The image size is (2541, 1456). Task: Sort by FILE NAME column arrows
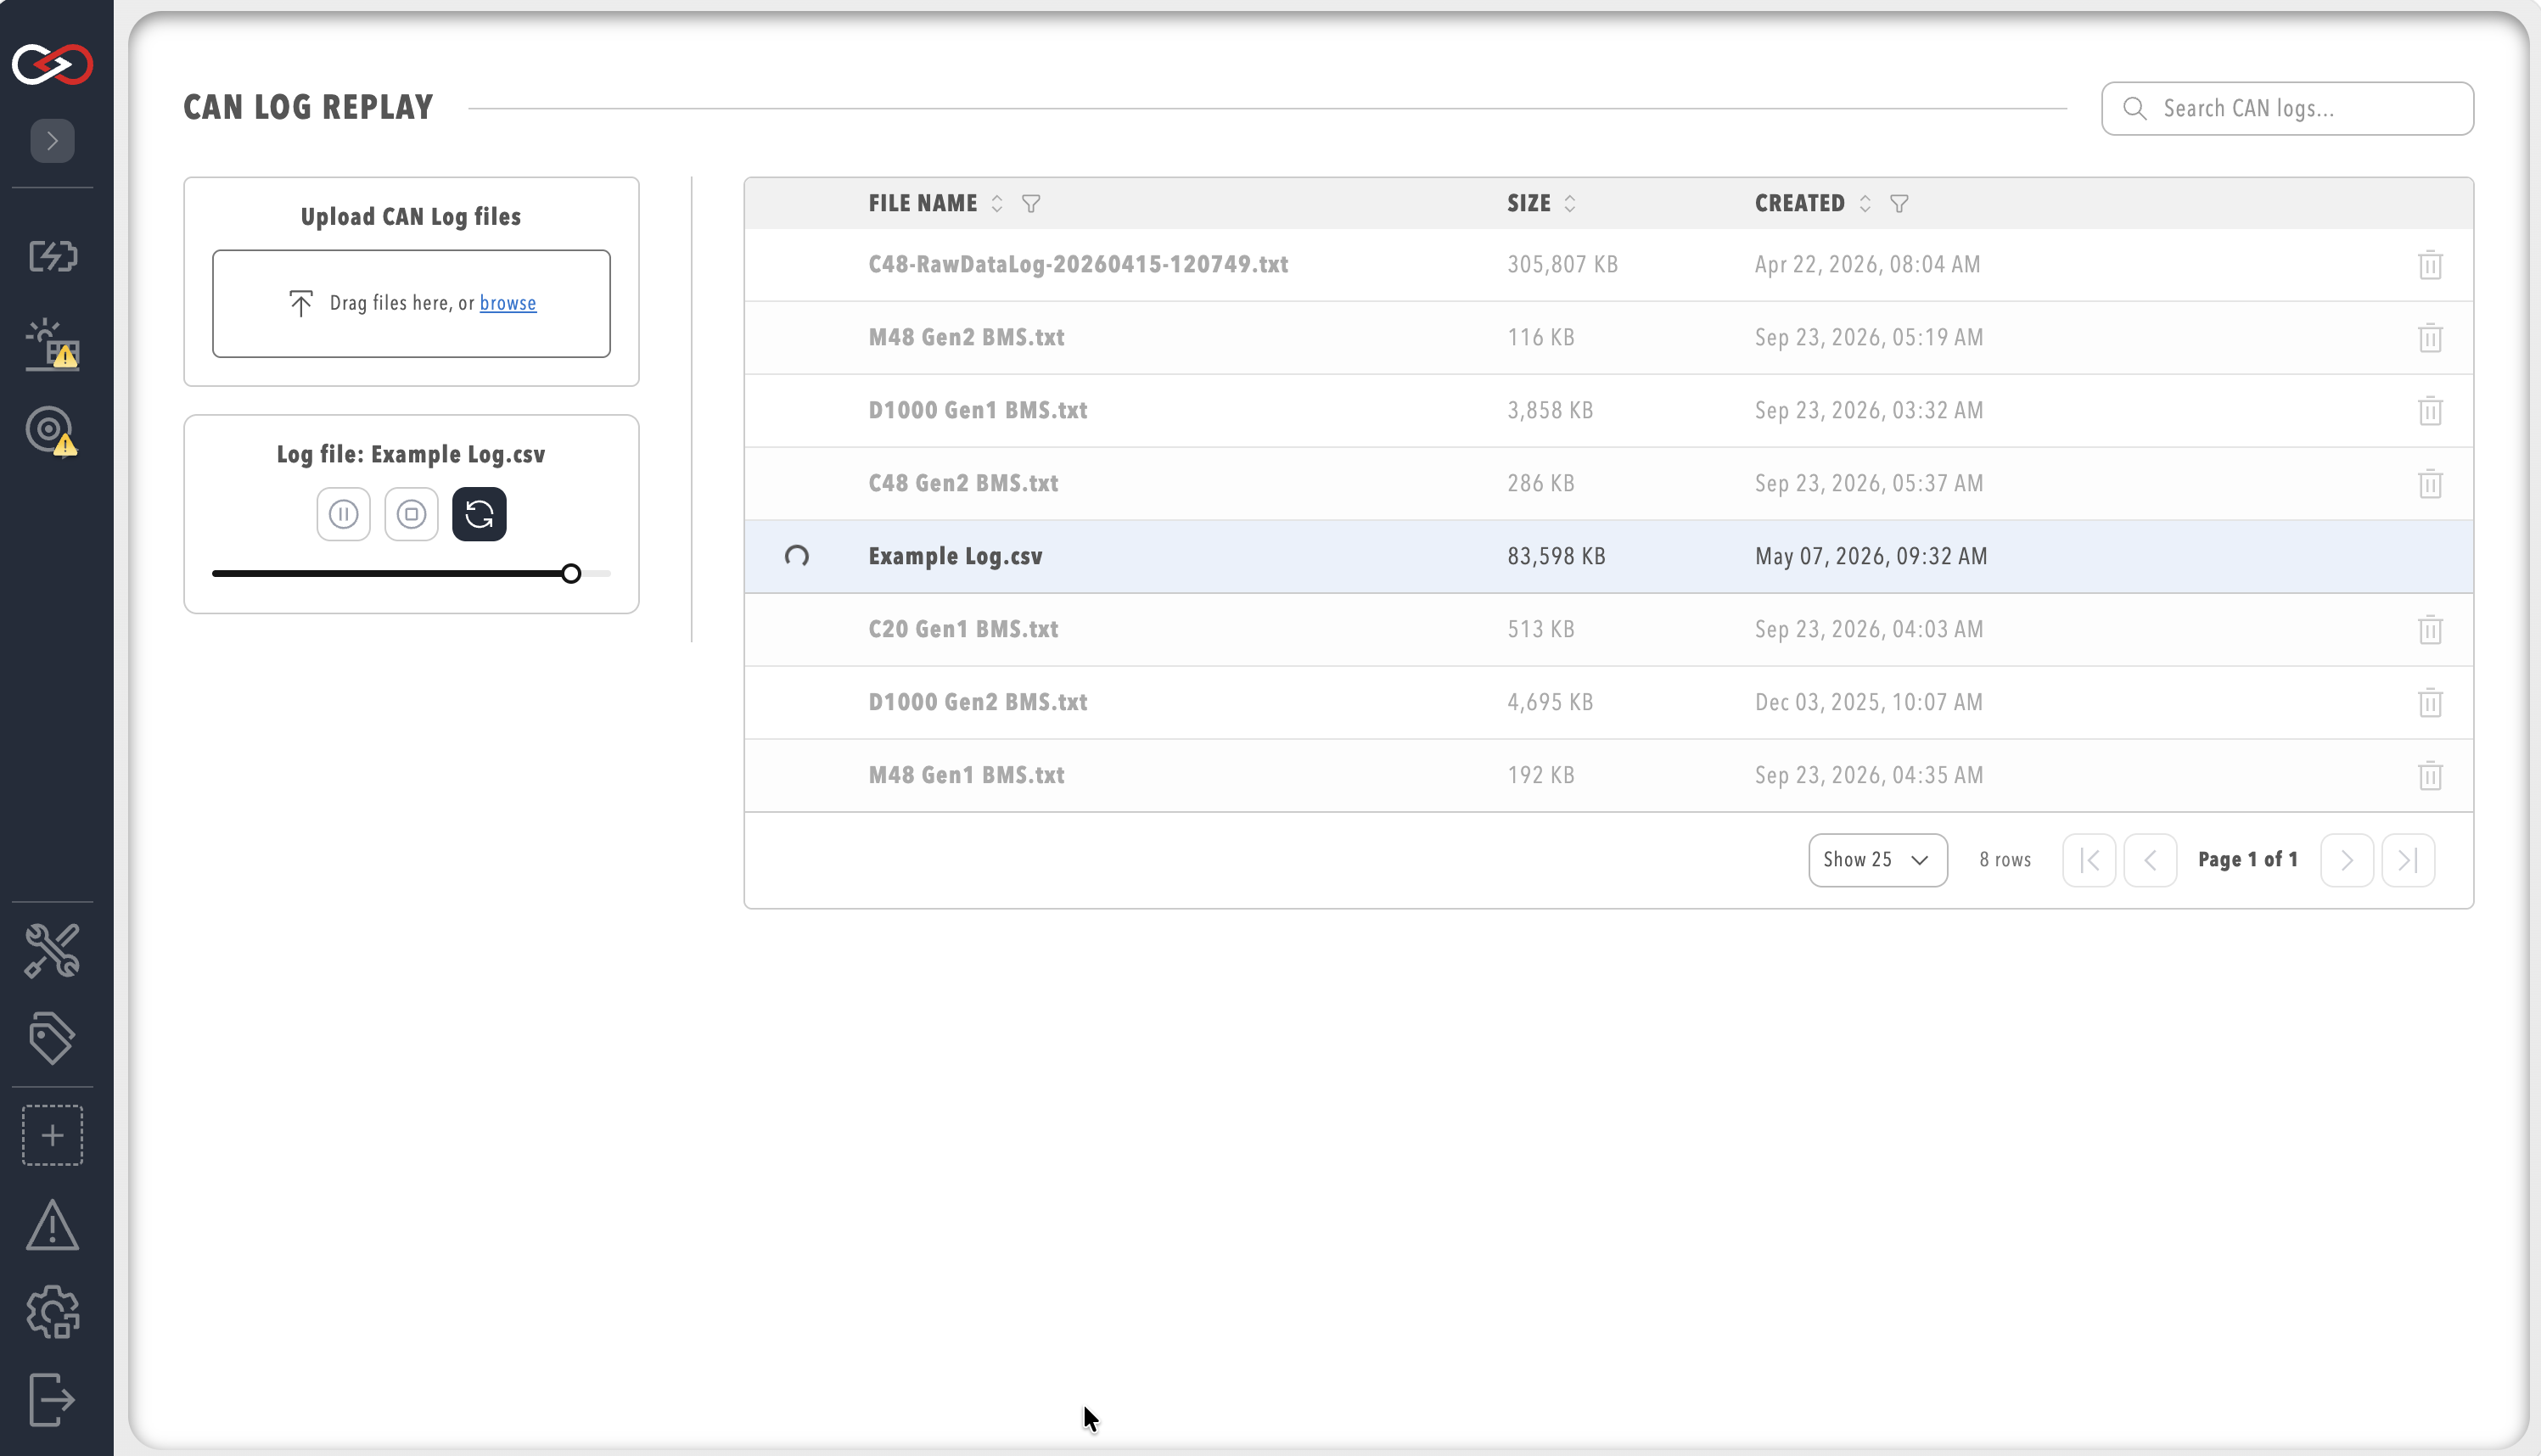pyautogui.click(x=997, y=204)
